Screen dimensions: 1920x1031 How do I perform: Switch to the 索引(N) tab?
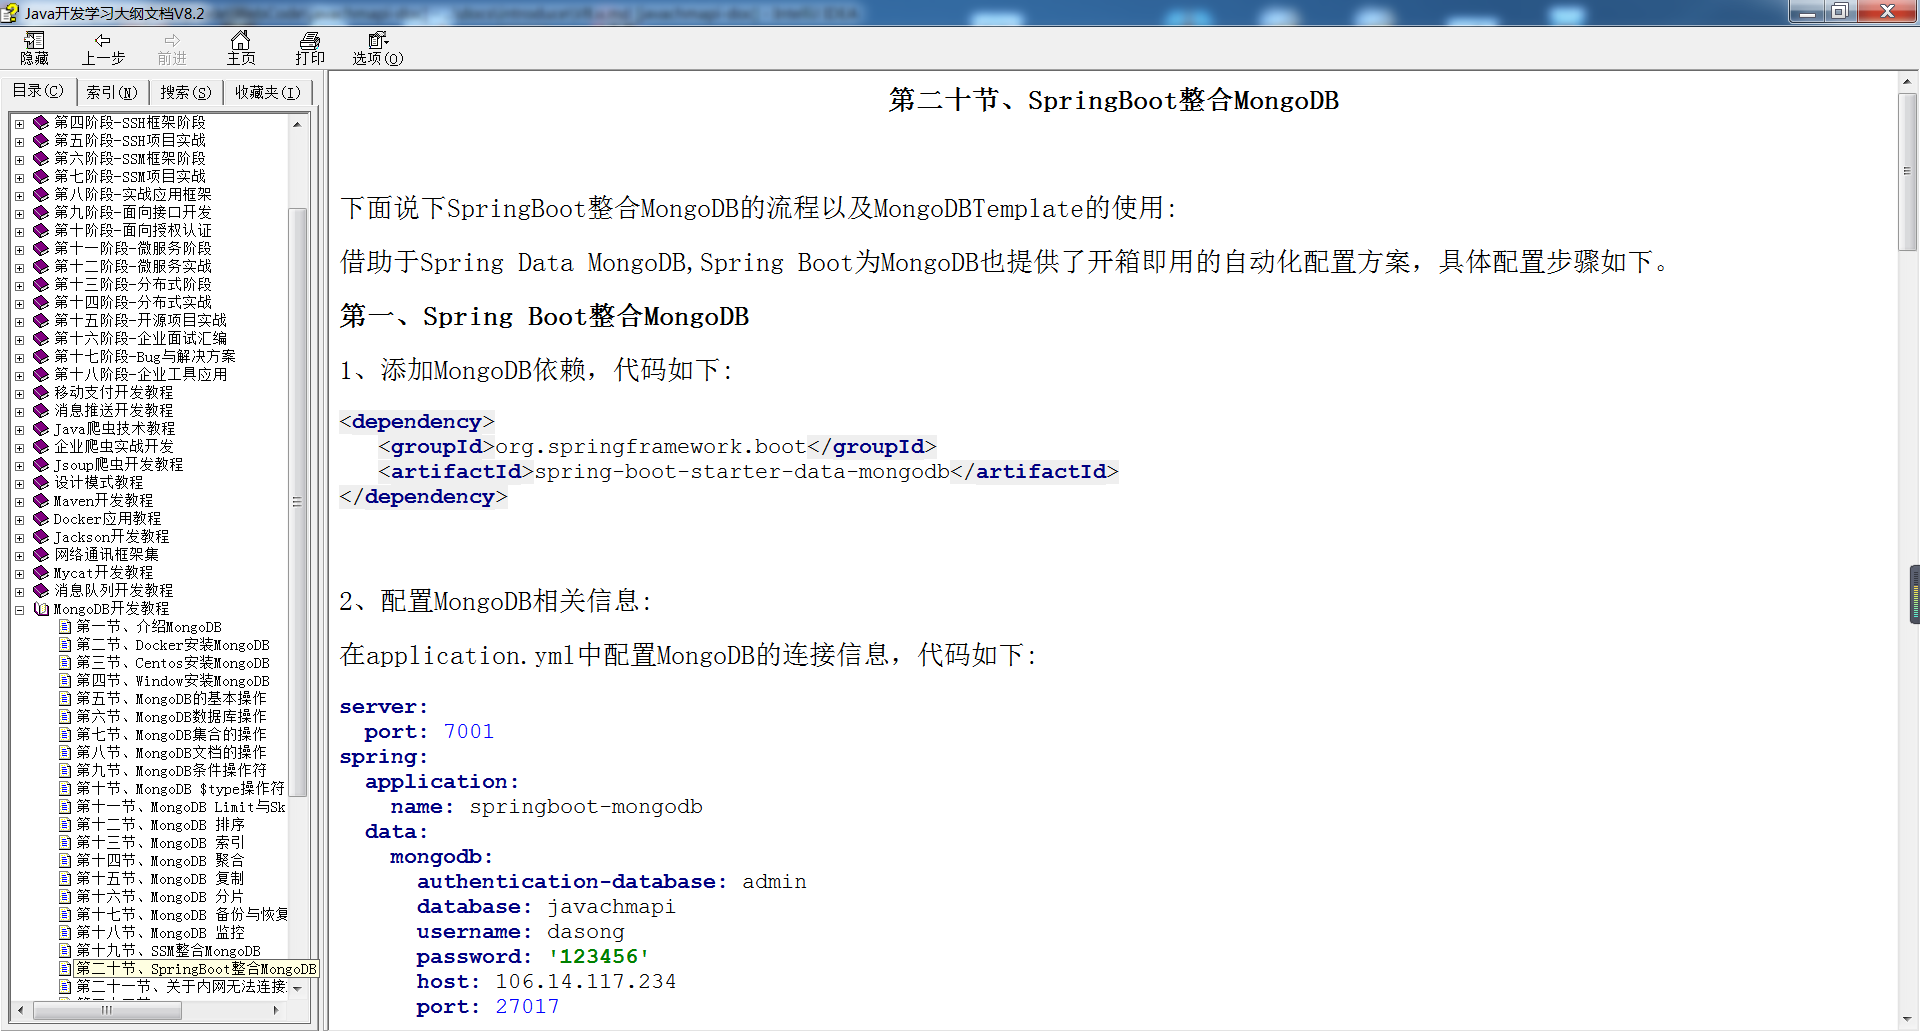(112, 92)
